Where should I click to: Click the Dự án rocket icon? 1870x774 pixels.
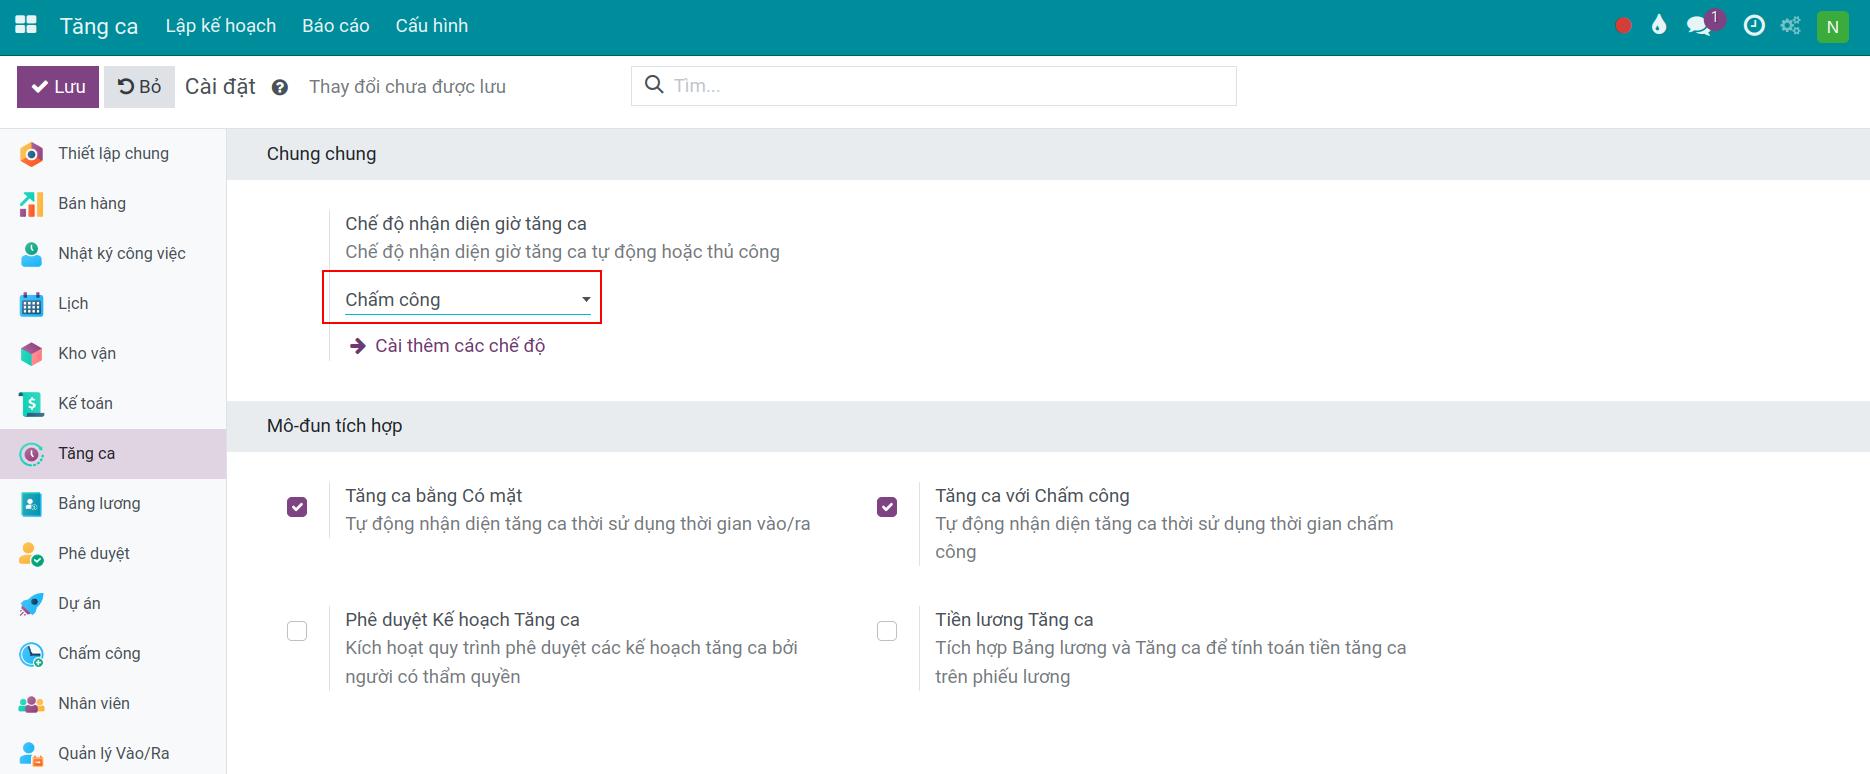click(32, 604)
